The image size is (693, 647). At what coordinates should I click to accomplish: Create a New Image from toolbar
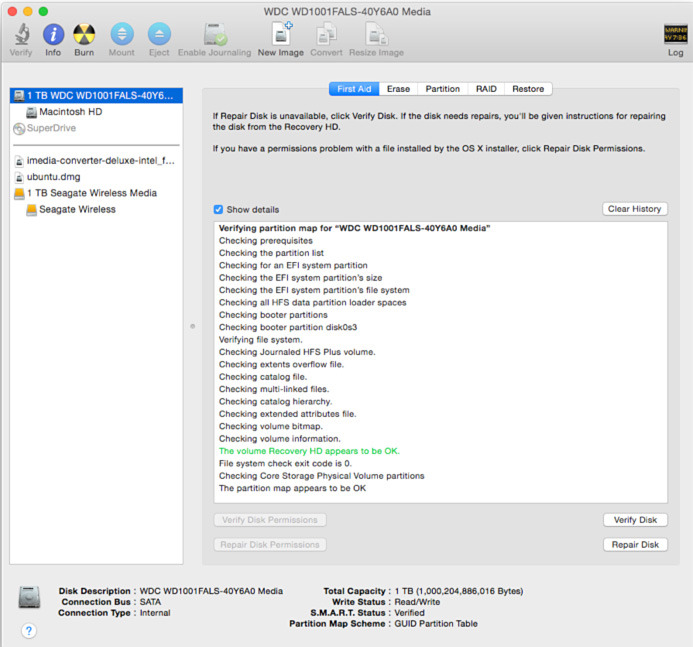(281, 33)
